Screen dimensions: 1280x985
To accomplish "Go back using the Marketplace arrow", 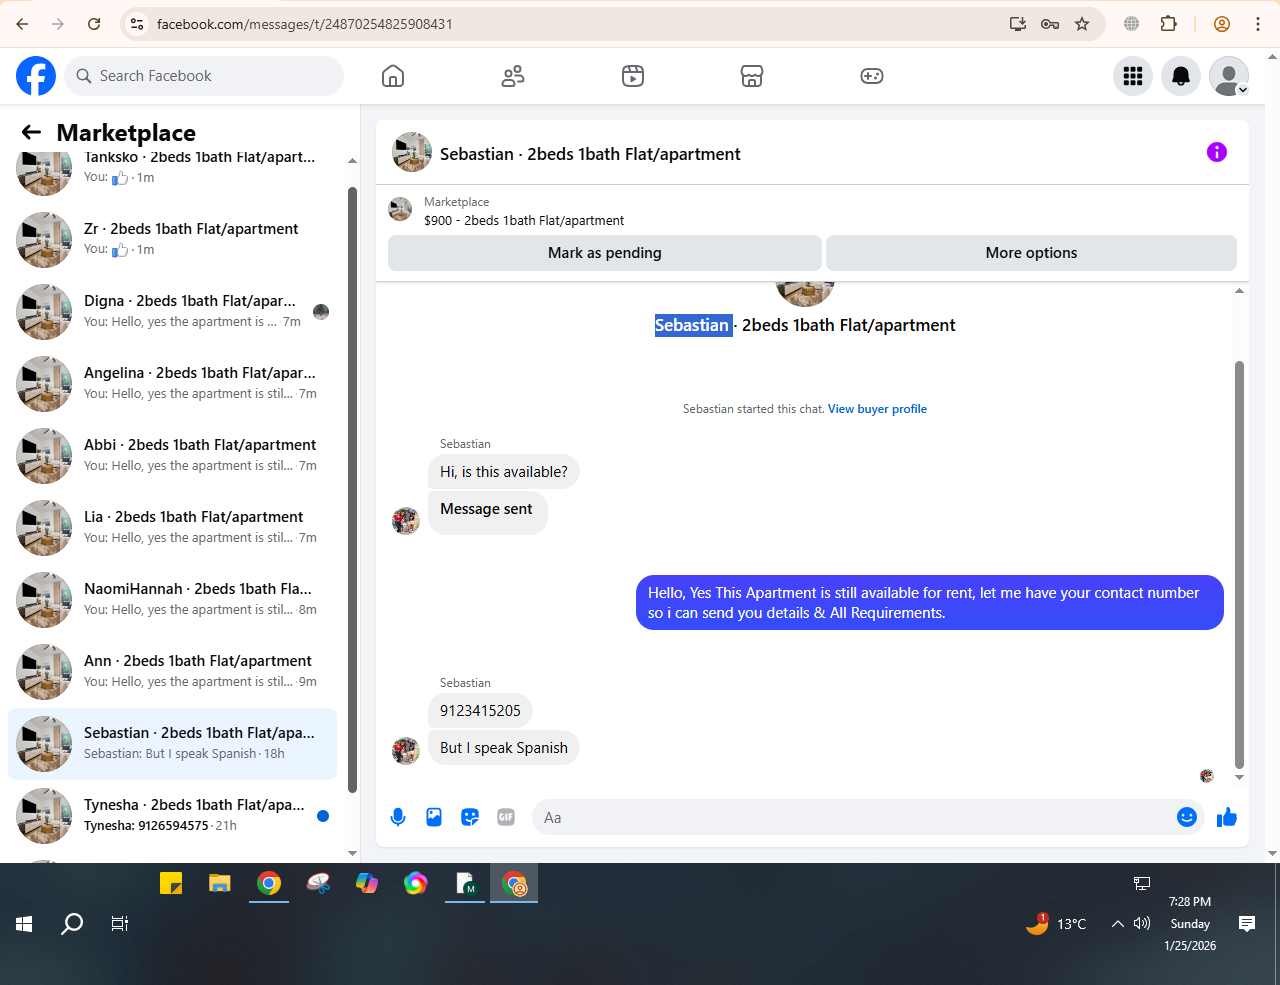I will tap(31, 132).
